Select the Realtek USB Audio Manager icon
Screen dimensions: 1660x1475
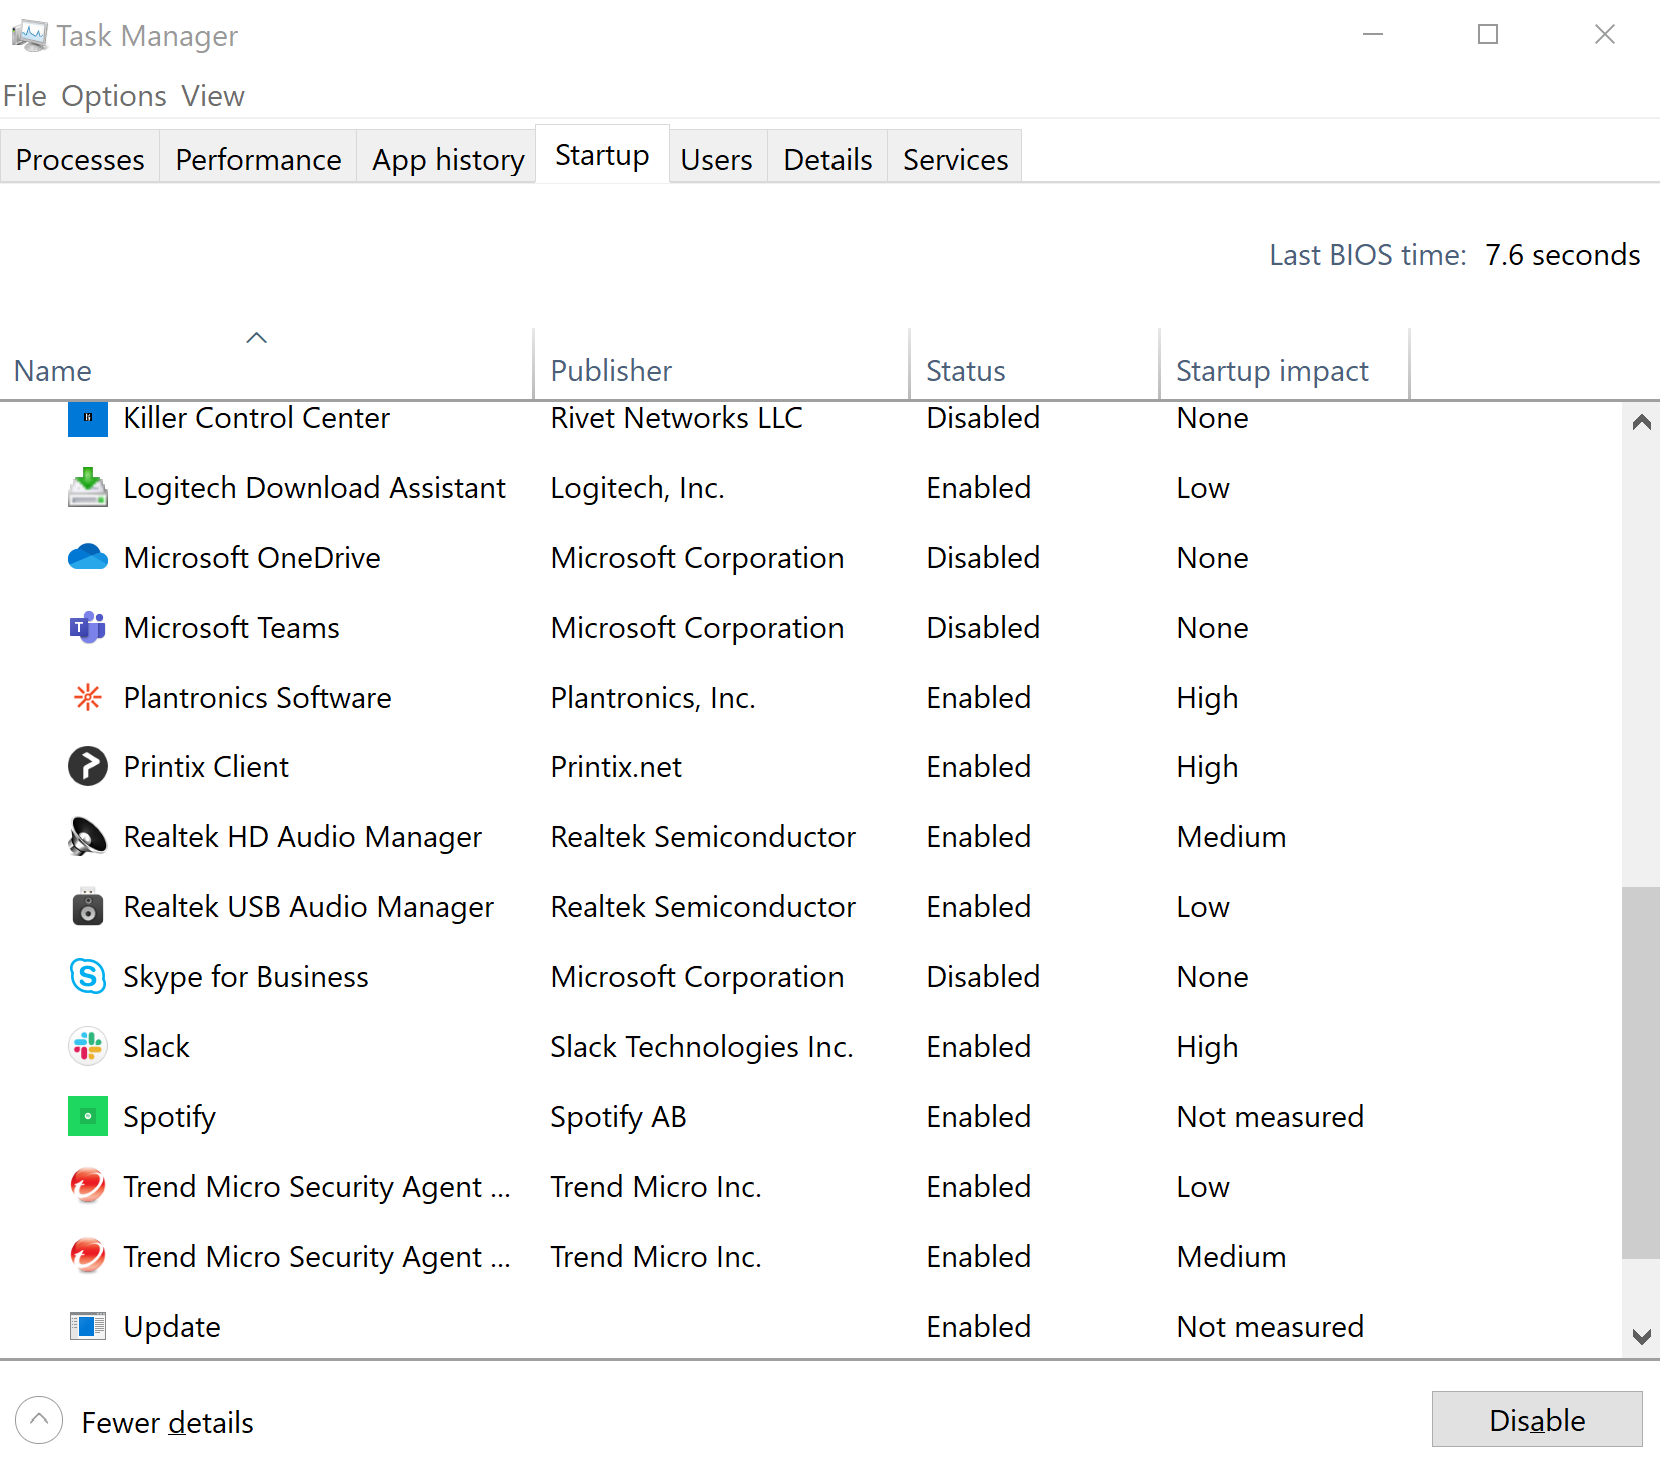pos(88,907)
